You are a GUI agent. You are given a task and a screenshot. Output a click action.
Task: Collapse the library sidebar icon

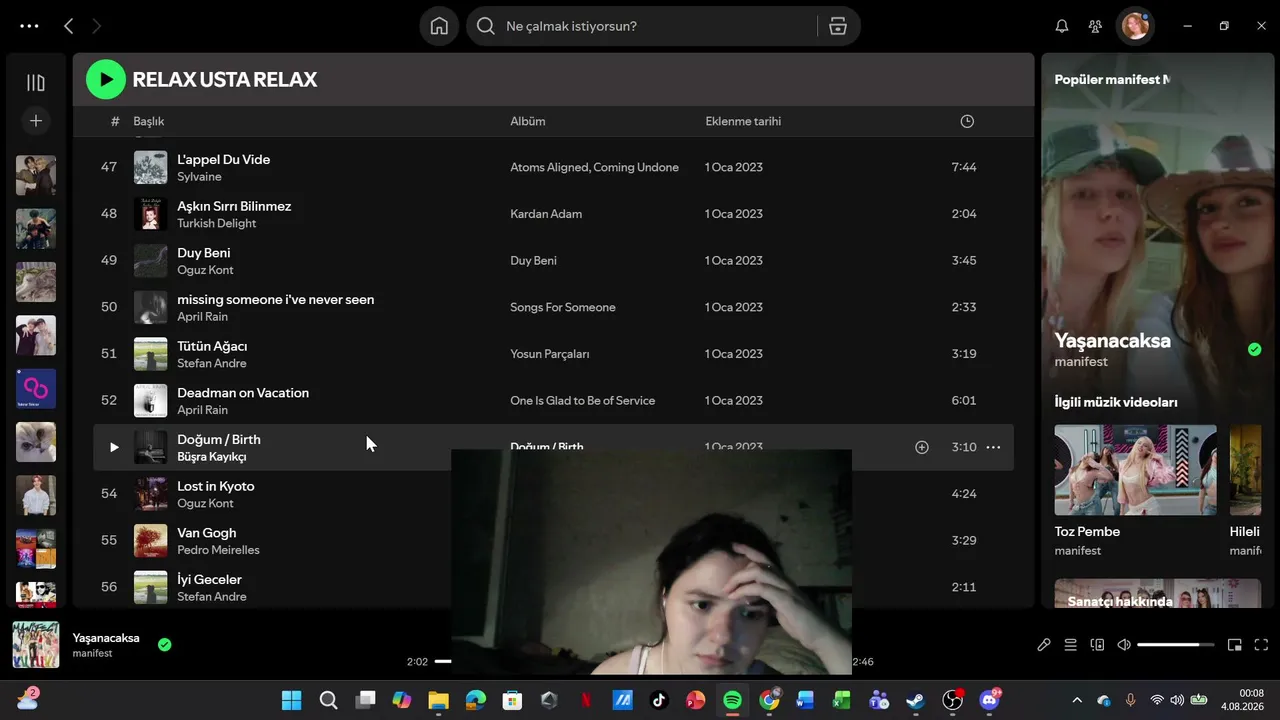(x=36, y=83)
